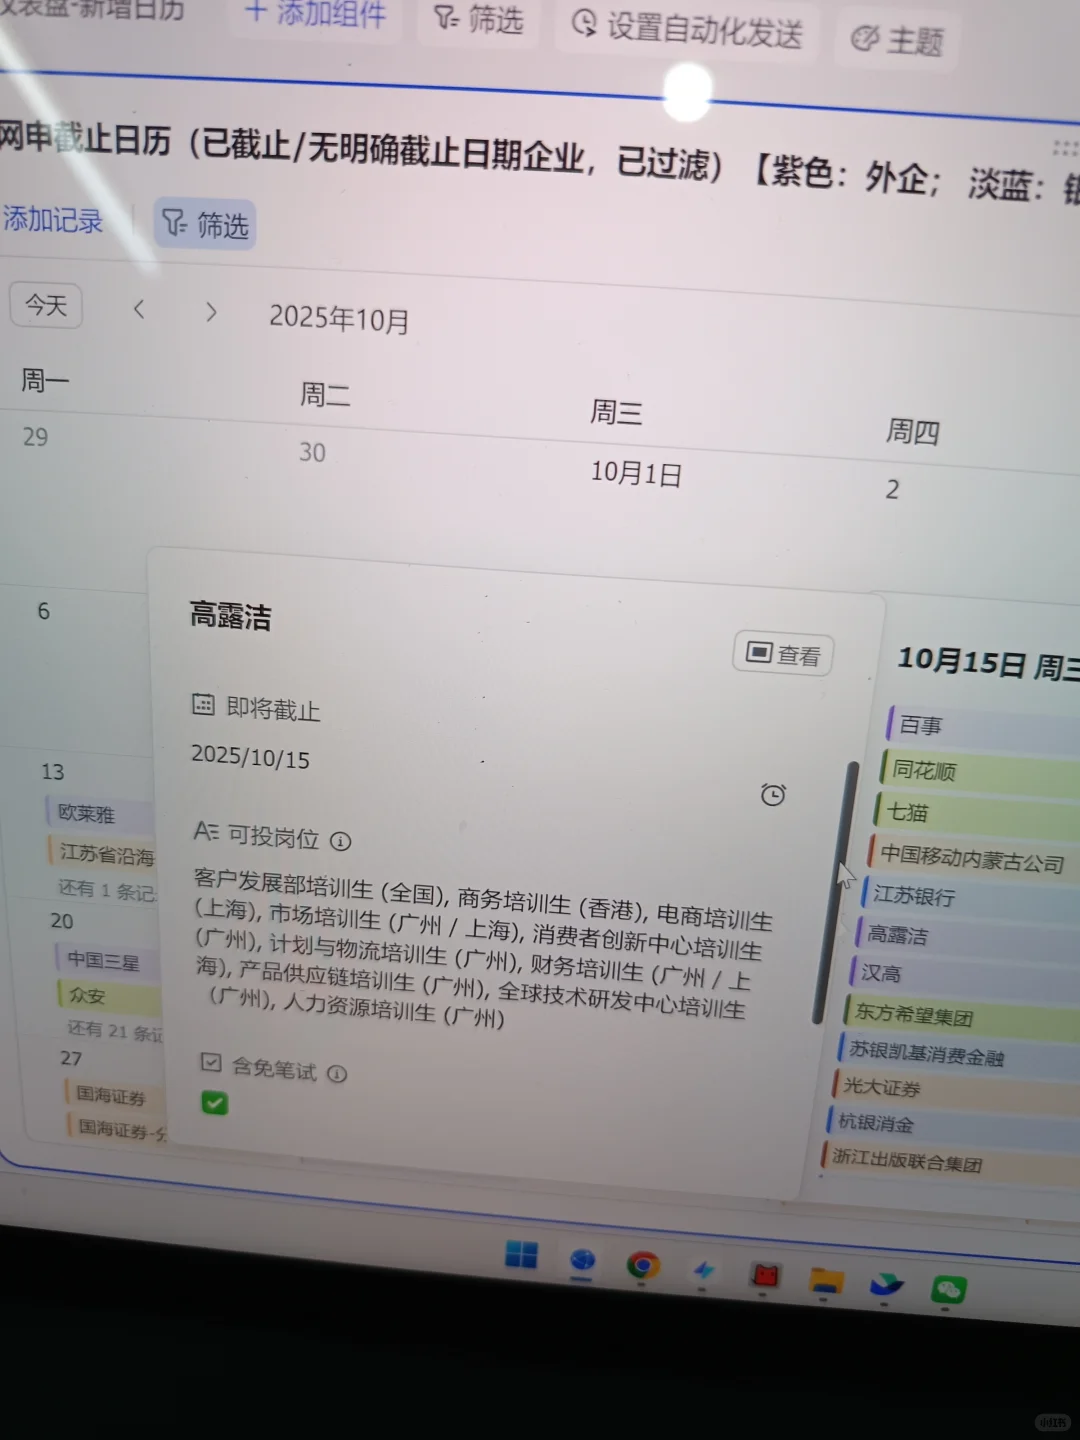Click the calendar icon beside 即将截止
Screen dimensions: 1080x1440
pos(203,705)
